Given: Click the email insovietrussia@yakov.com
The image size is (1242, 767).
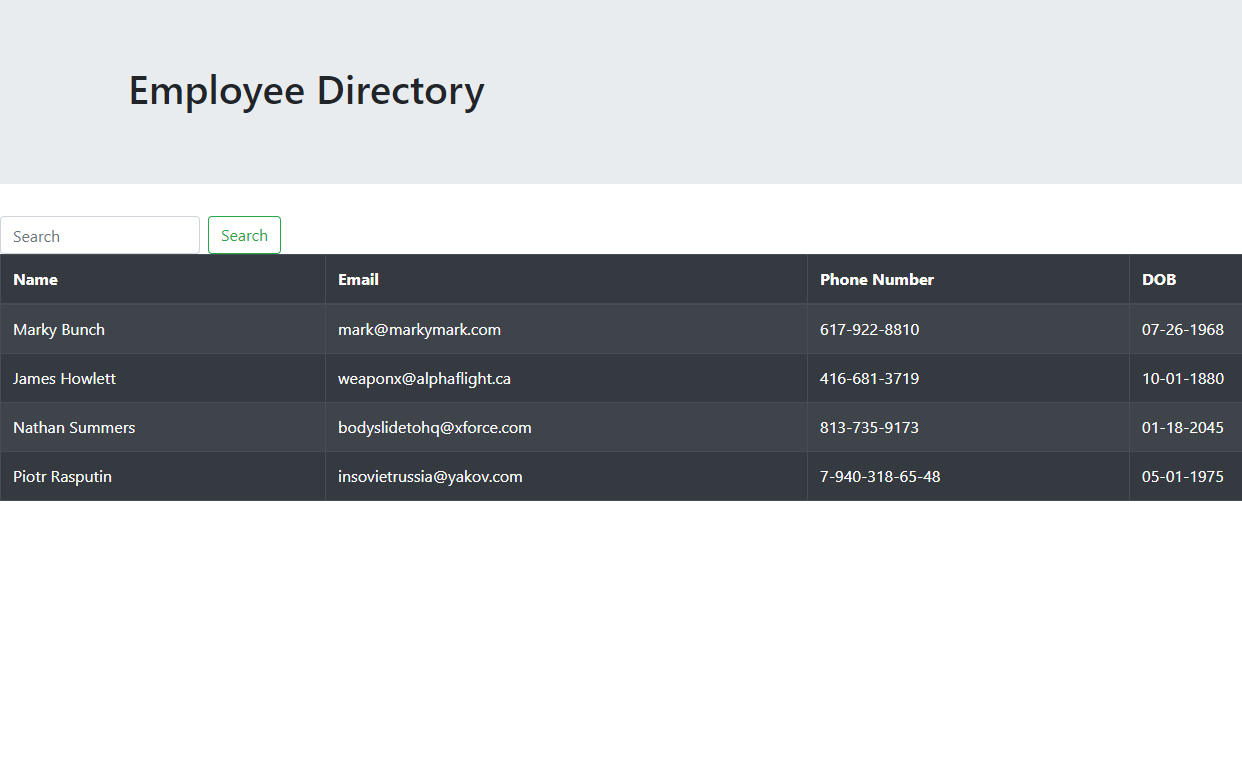Looking at the screenshot, I should [x=429, y=476].
